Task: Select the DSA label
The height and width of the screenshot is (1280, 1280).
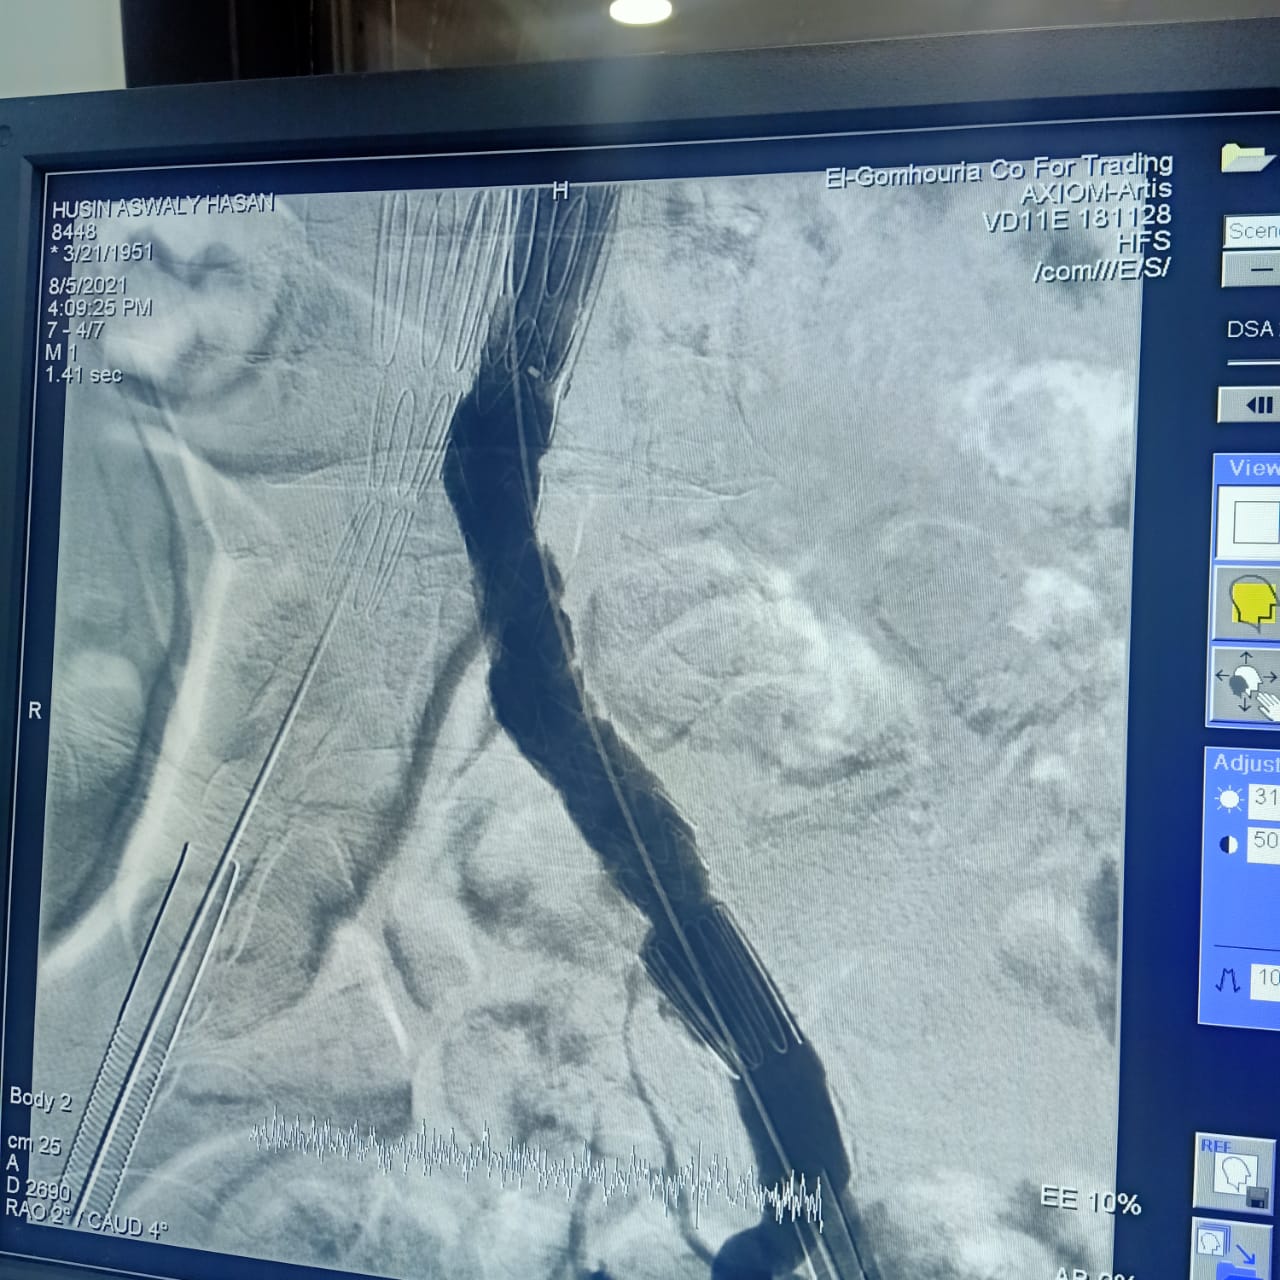Action: point(1250,329)
